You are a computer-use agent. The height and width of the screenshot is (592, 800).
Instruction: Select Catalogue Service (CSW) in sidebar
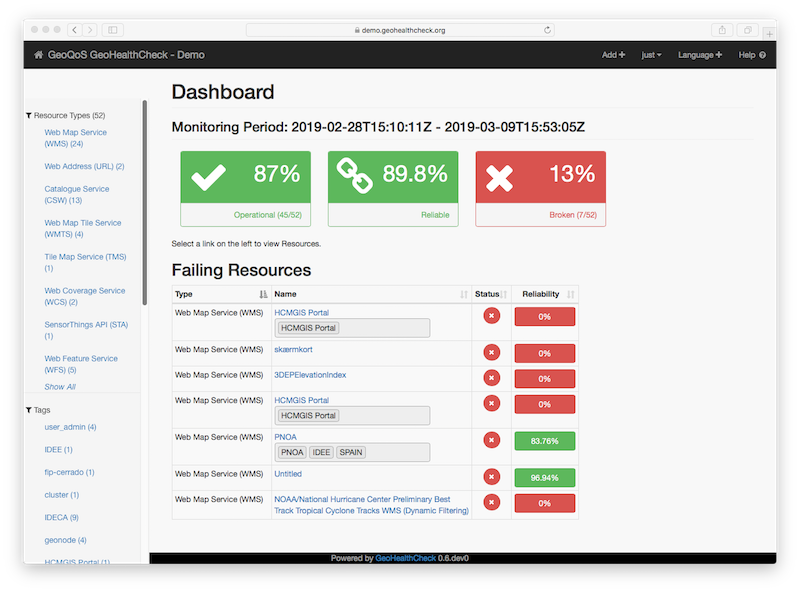(76, 194)
